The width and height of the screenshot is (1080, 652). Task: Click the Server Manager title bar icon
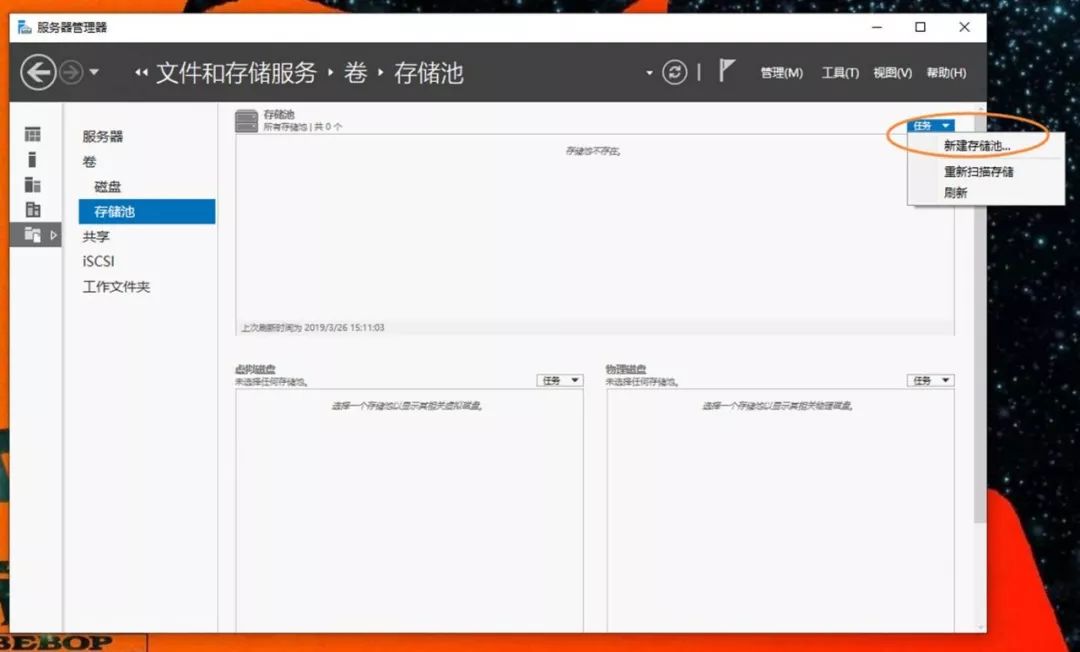(x=25, y=27)
